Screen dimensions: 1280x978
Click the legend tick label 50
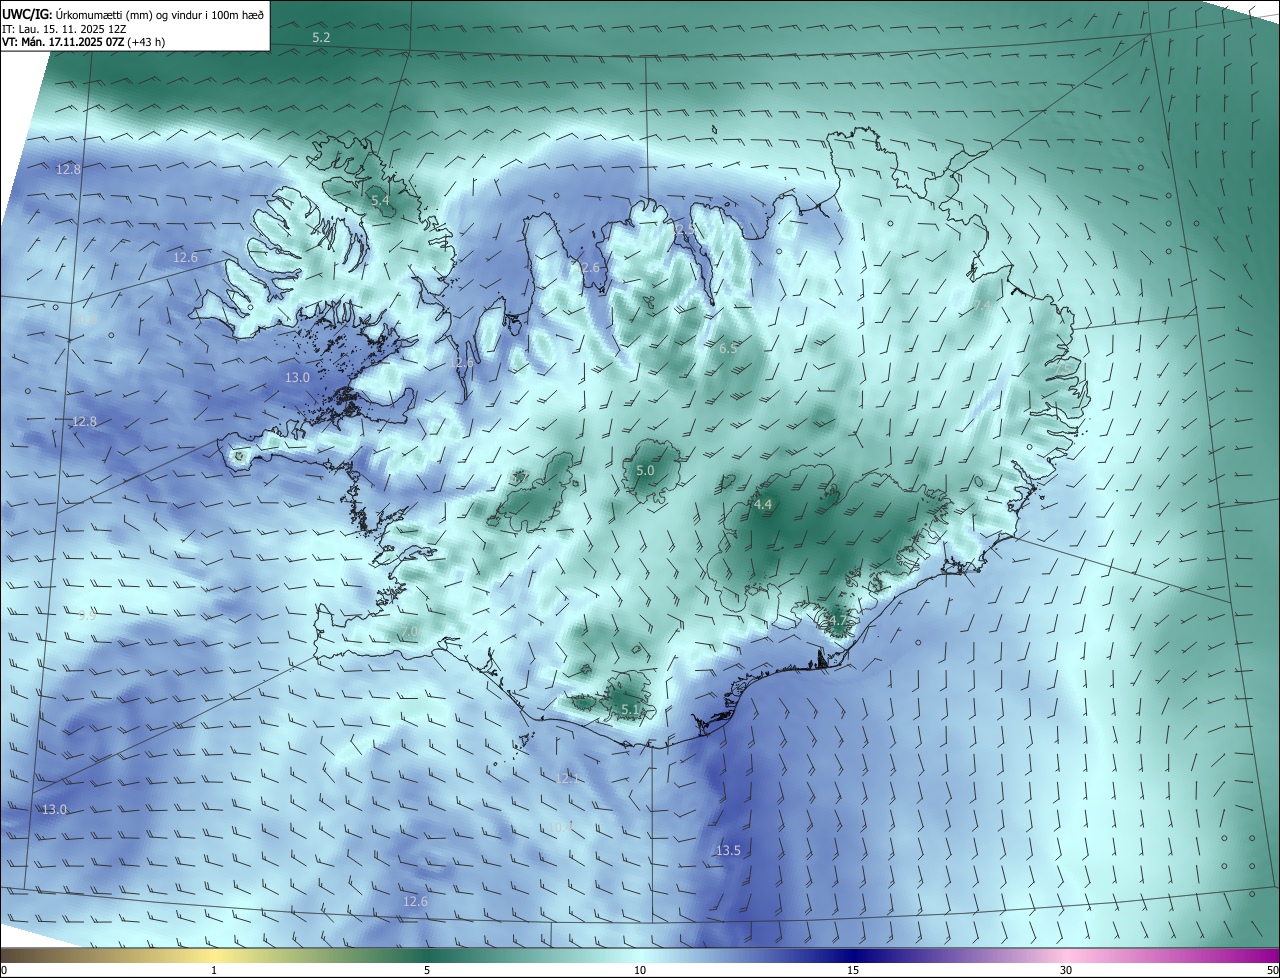click(x=1272, y=970)
